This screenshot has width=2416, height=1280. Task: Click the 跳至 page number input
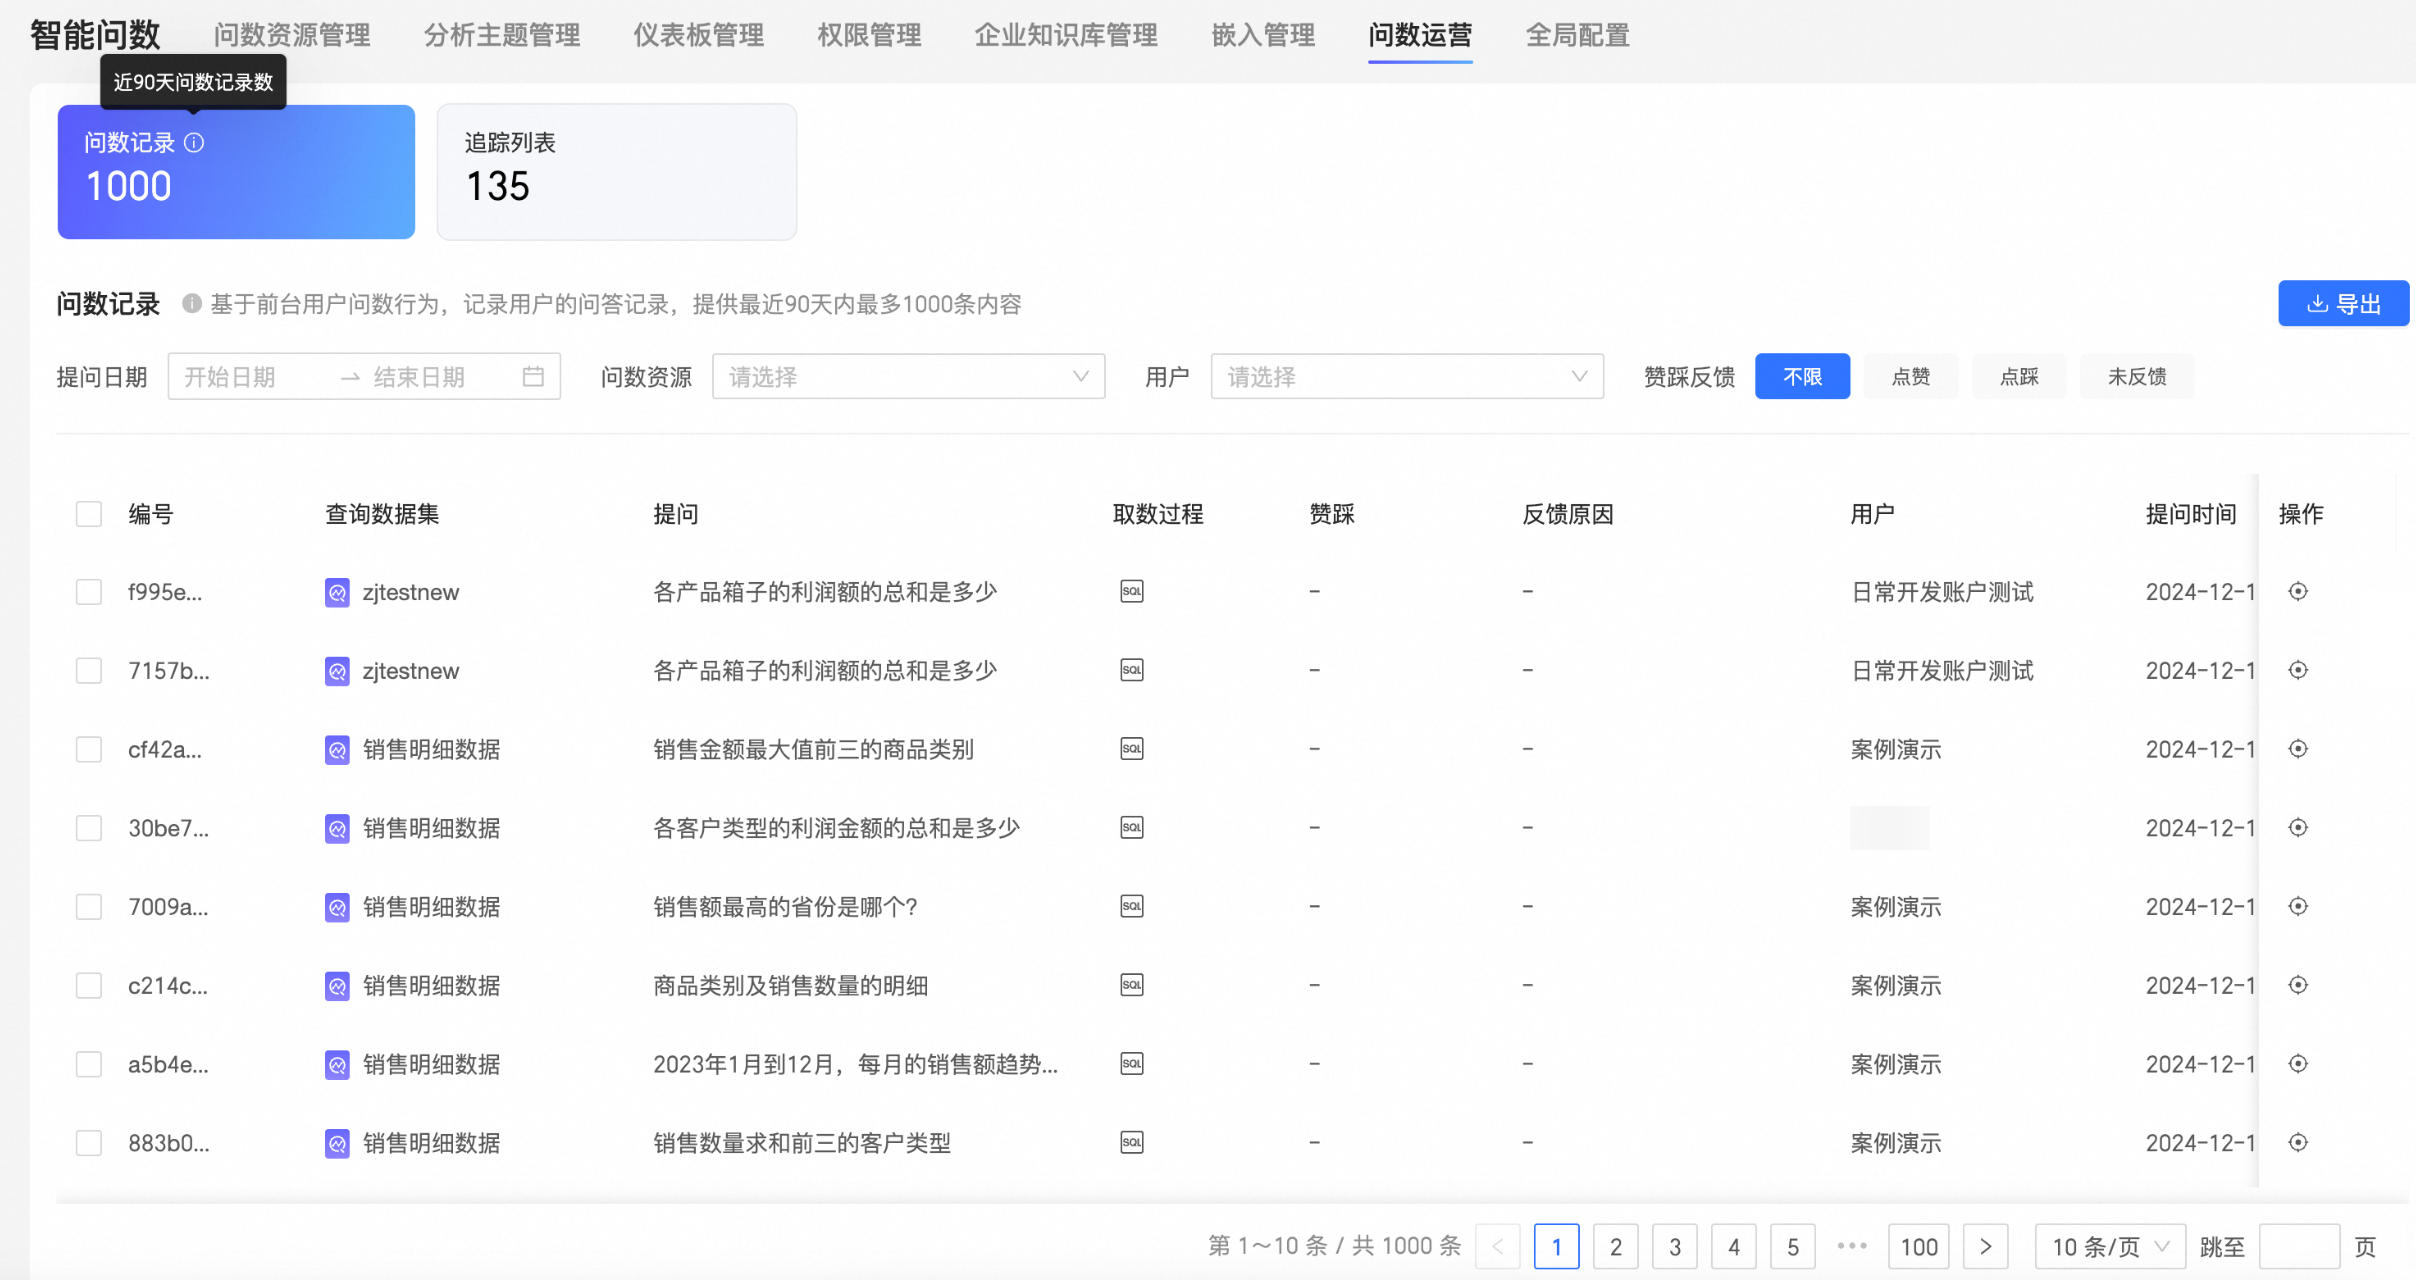pos(2299,1247)
